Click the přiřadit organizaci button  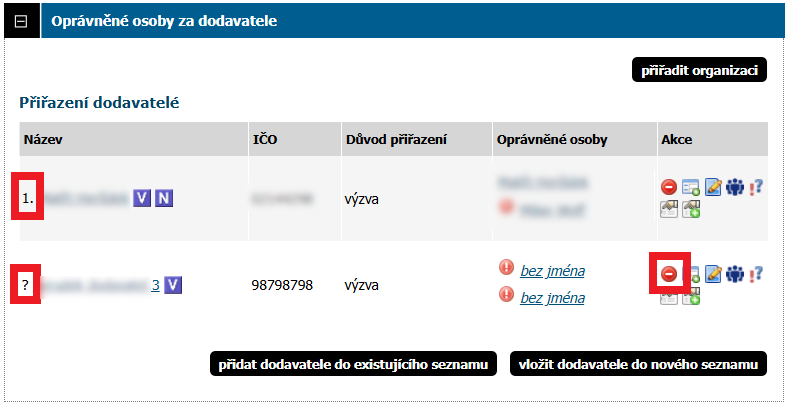click(x=698, y=70)
